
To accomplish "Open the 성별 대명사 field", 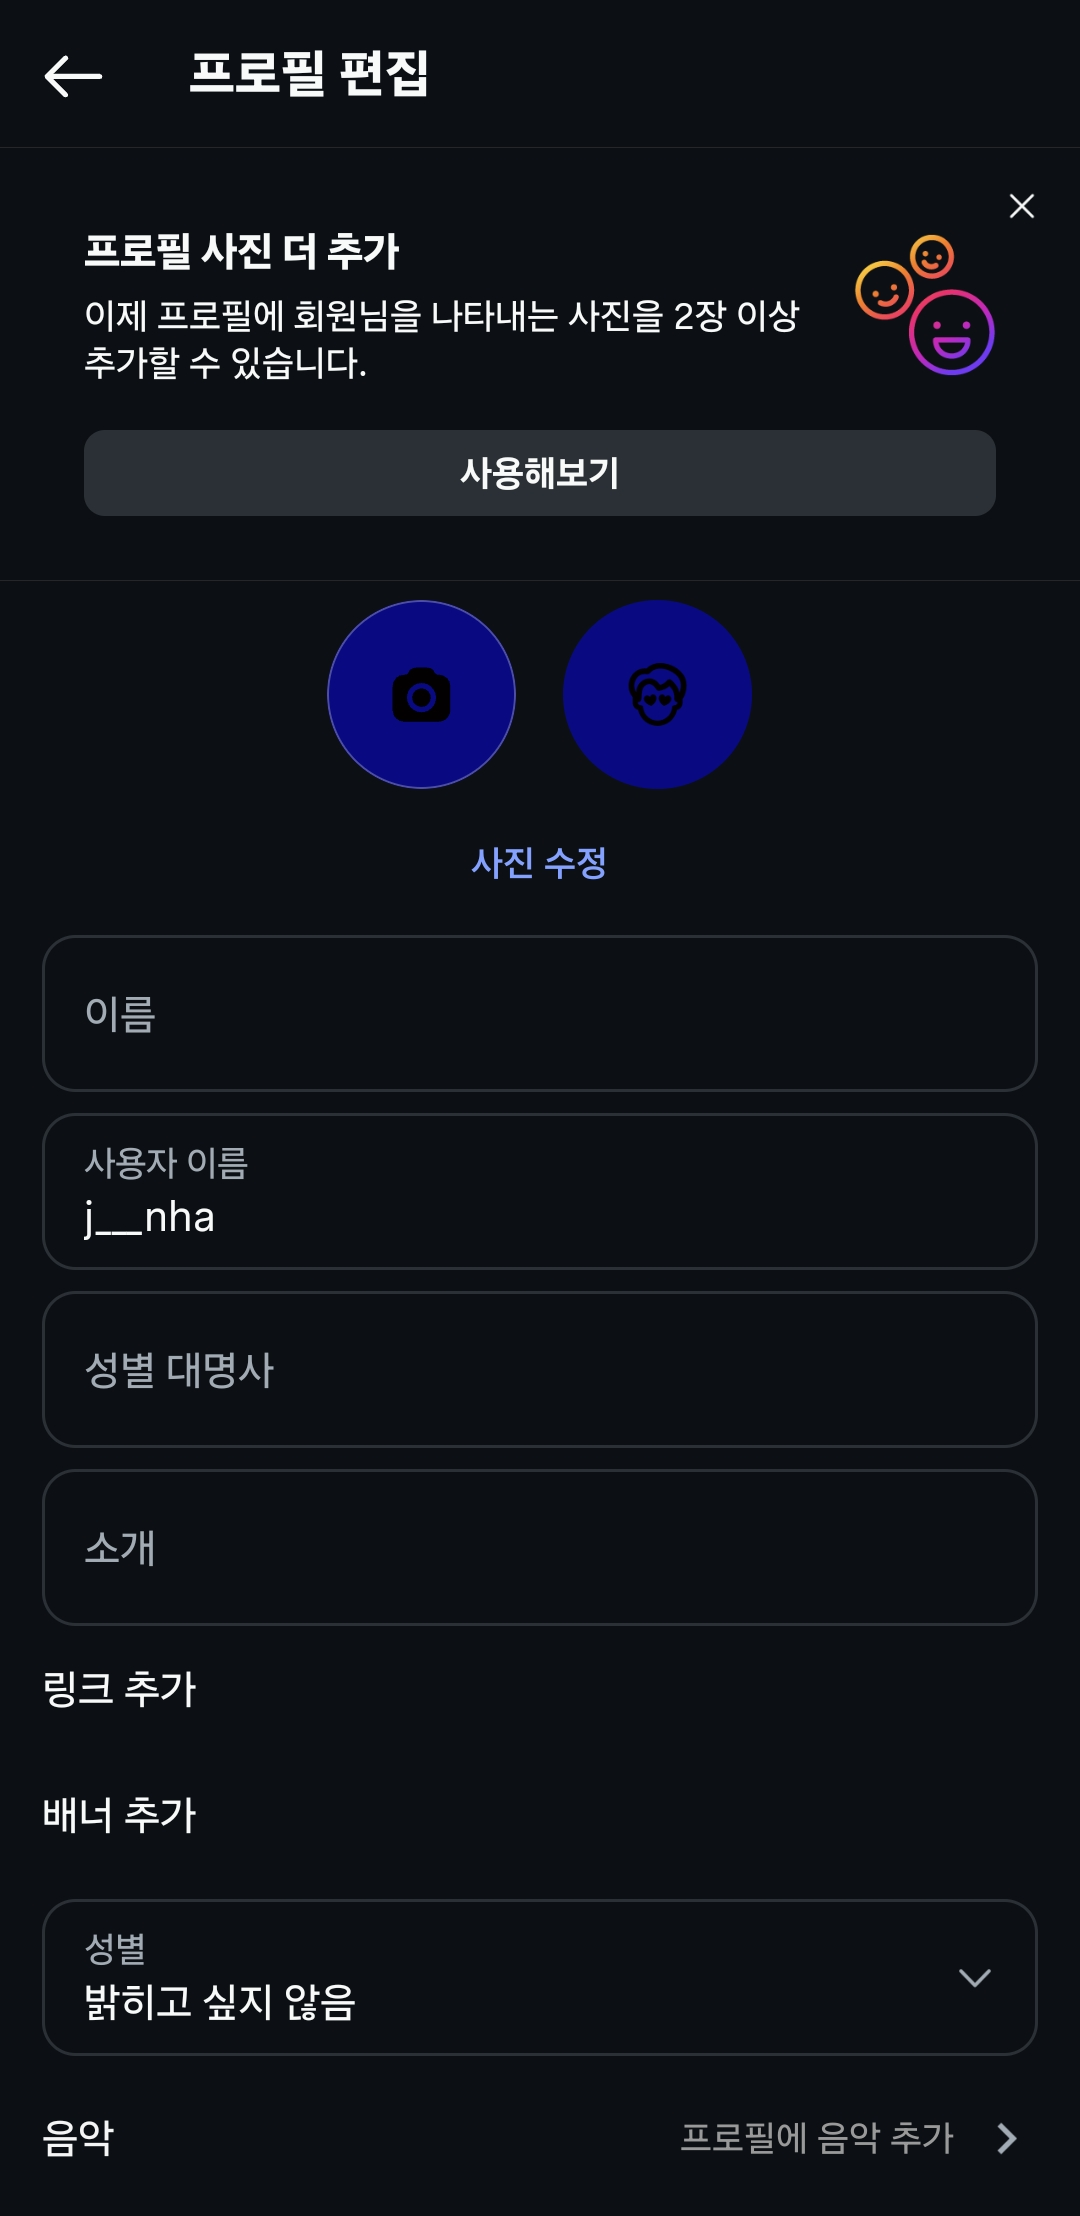I will pos(539,1369).
